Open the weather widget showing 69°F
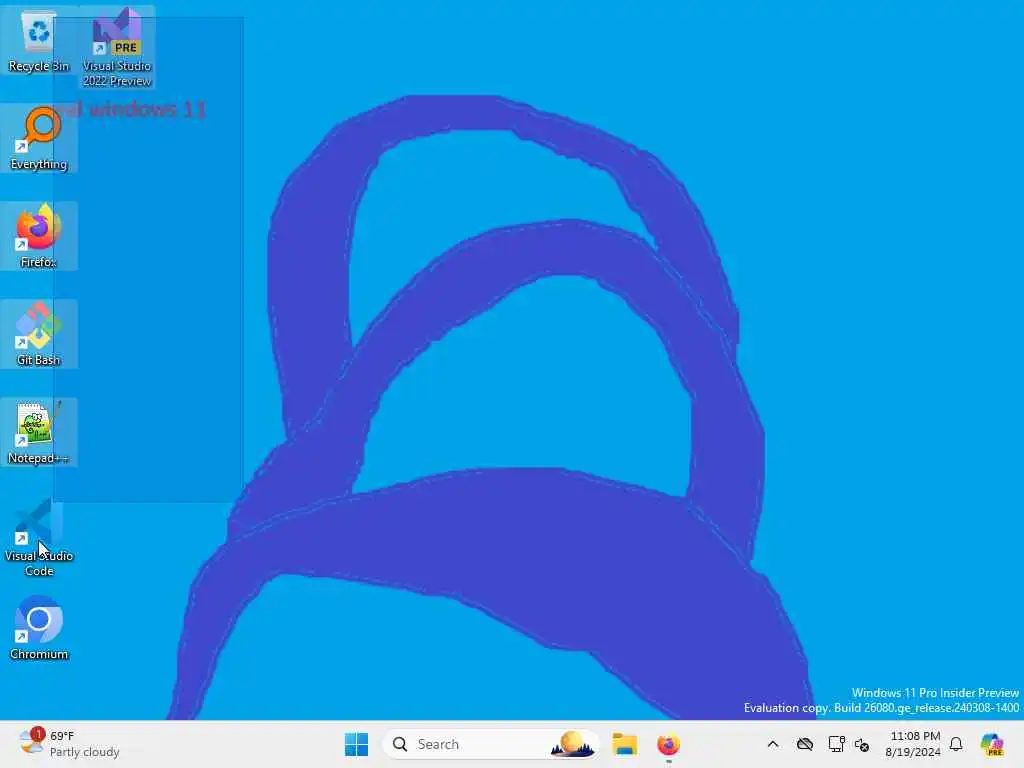This screenshot has height=768, width=1024. point(69,744)
